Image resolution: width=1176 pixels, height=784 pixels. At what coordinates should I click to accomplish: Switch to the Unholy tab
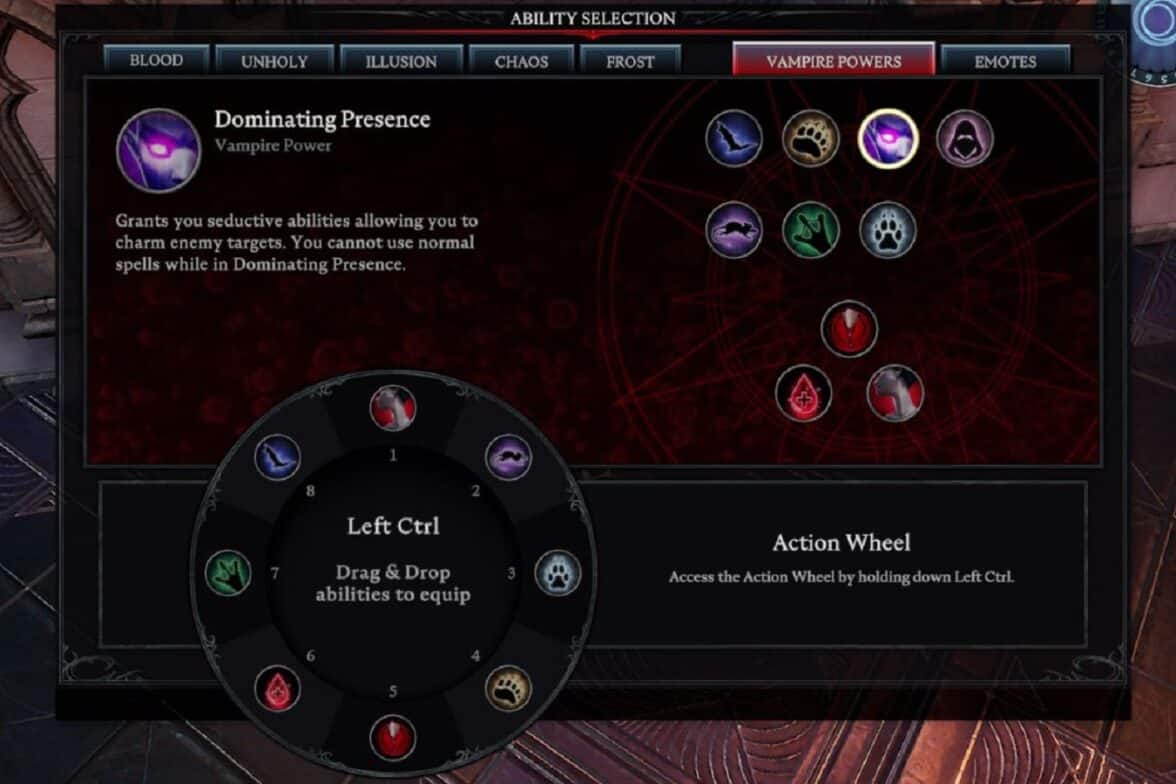pyautogui.click(x=274, y=61)
